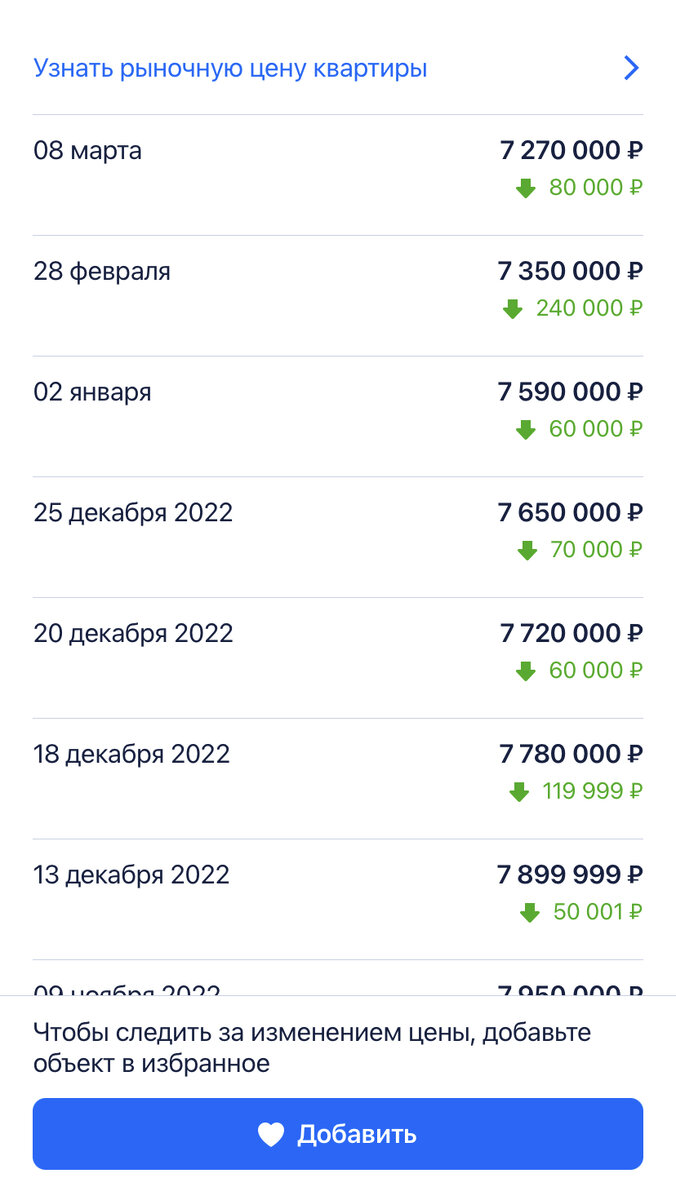Click green down arrow beside 80 000 ₽

point(526,188)
